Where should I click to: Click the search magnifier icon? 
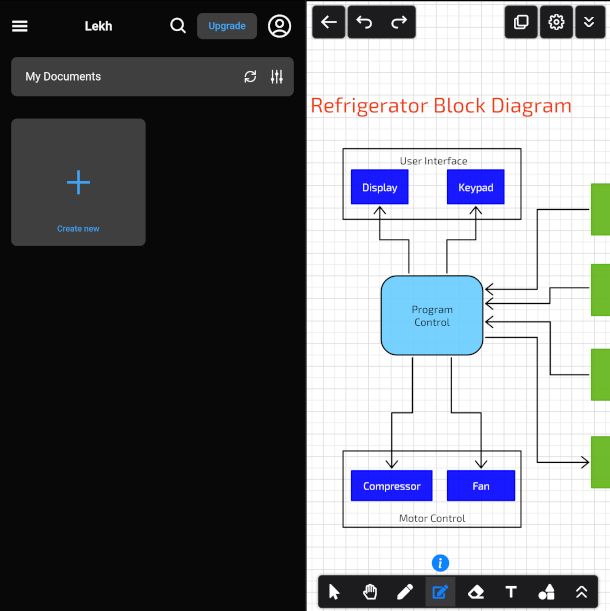(x=178, y=26)
